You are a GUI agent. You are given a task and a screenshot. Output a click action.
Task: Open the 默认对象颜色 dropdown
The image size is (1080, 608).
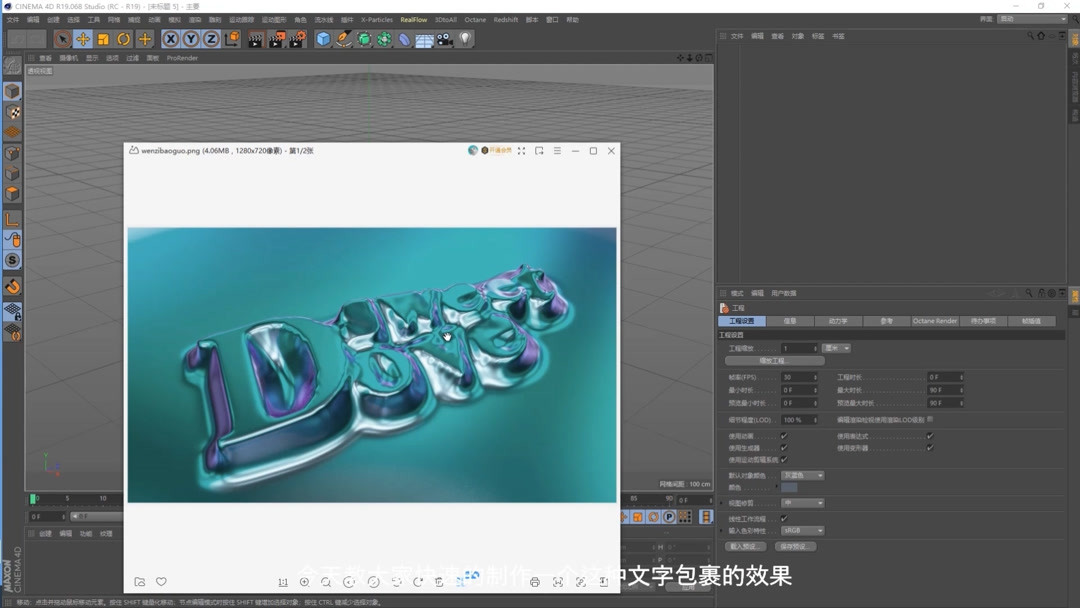(x=802, y=476)
